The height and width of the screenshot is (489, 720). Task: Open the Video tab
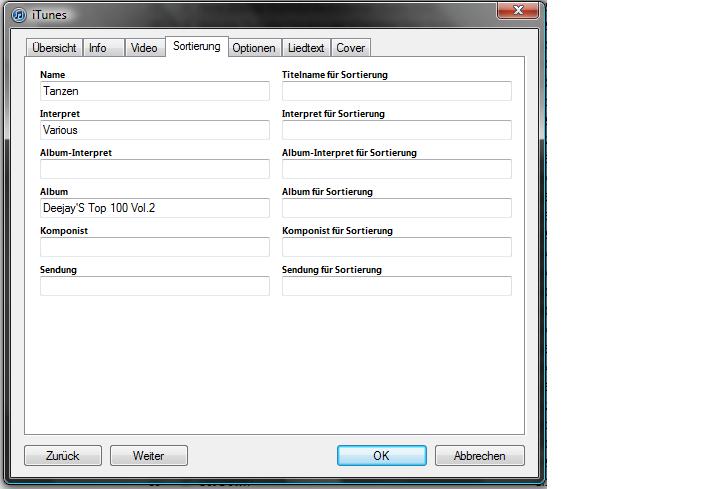click(144, 48)
